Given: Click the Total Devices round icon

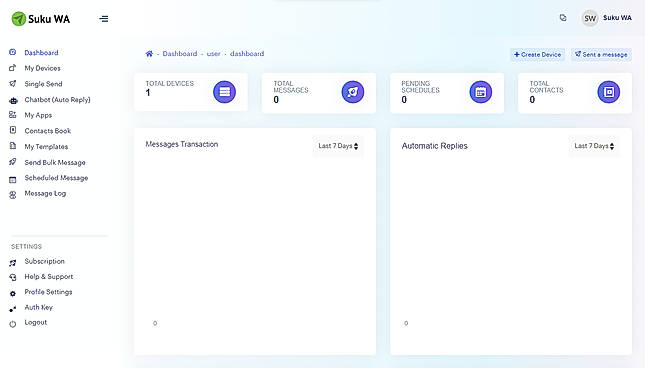Looking at the screenshot, I should [225, 92].
